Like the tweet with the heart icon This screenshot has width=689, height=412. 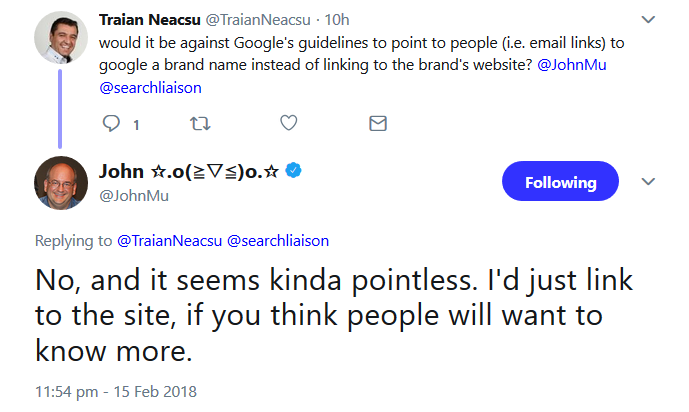coord(288,124)
